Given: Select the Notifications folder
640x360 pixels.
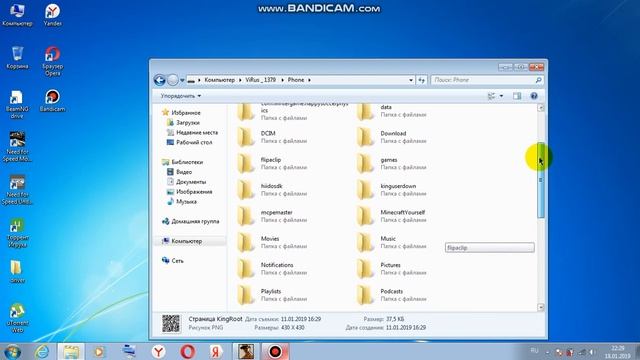Looking at the screenshot, I should point(271,269).
